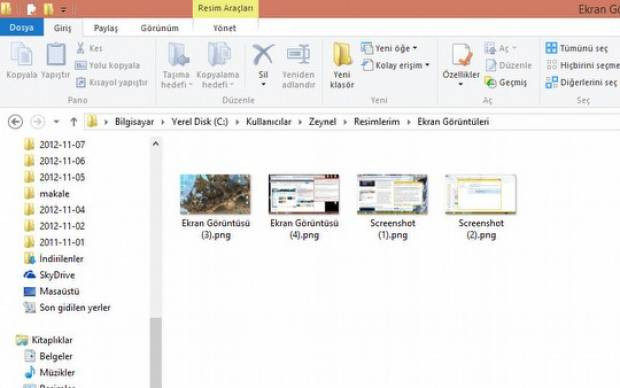Viewport: 620px width, 388px height.
Task: Select the 2012-11-05 folder in the sidebar
Action: pyautogui.click(x=54, y=177)
